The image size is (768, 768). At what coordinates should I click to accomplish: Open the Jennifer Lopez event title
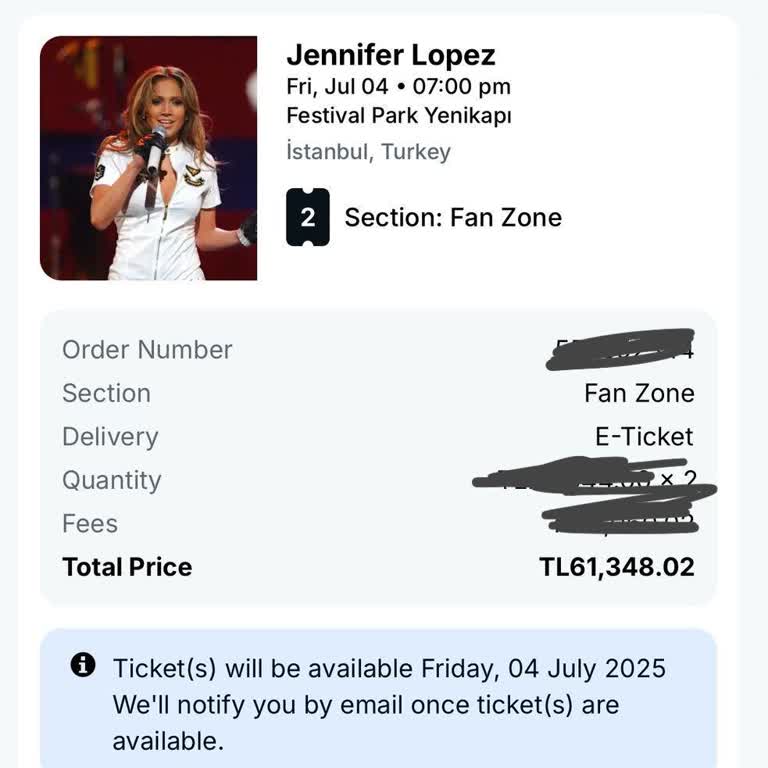pyautogui.click(x=390, y=55)
